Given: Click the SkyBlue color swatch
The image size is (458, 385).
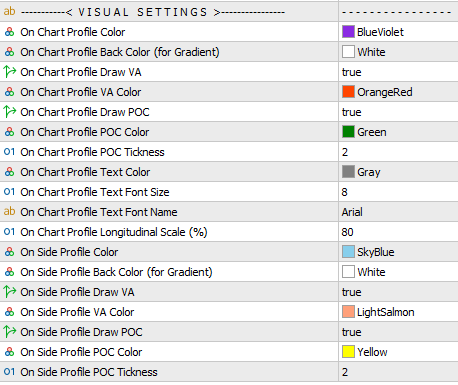Looking at the screenshot, I should pos(348,252).
